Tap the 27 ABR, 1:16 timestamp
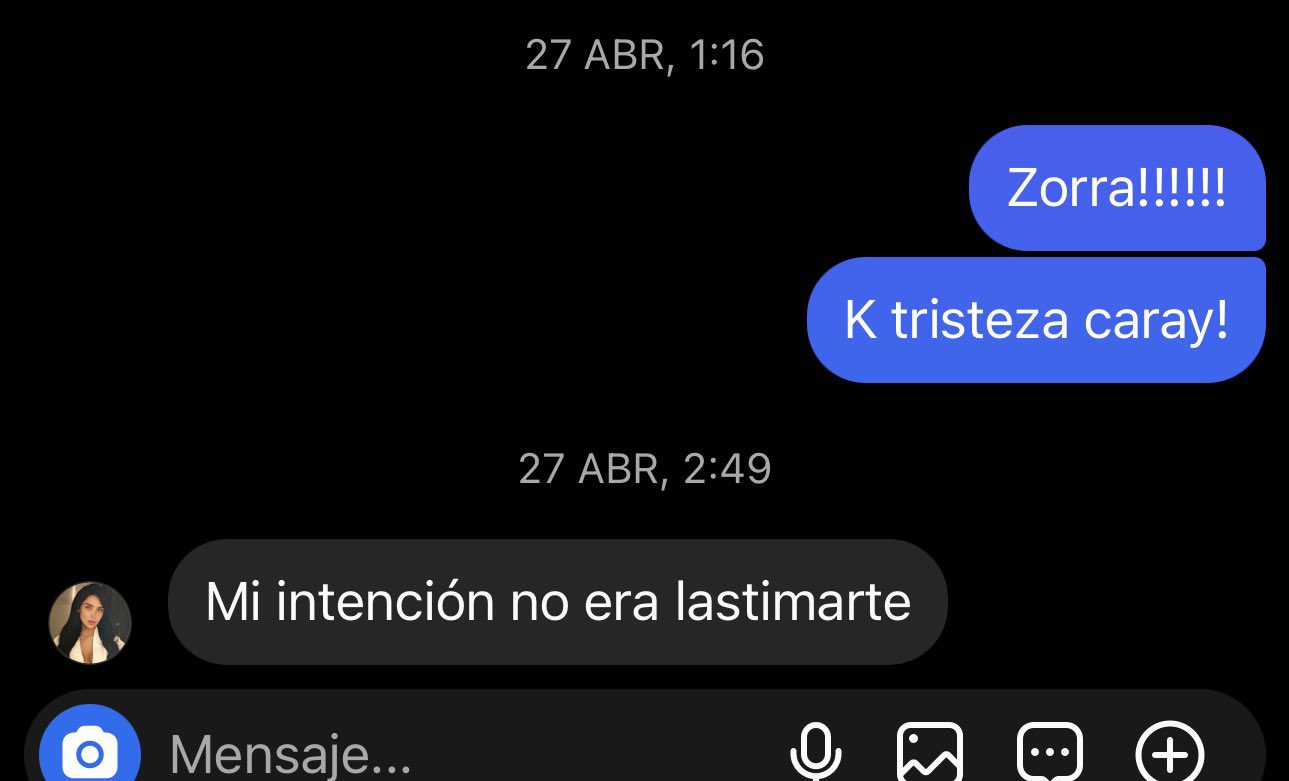This screenshot has width=1289, height=781. click(x=645, y=55)
